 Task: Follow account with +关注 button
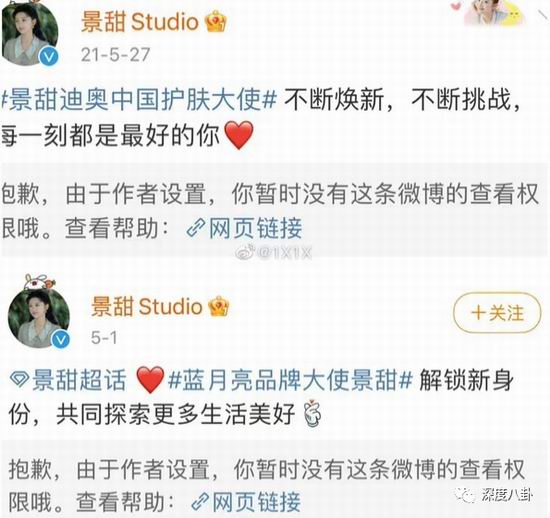497,312
